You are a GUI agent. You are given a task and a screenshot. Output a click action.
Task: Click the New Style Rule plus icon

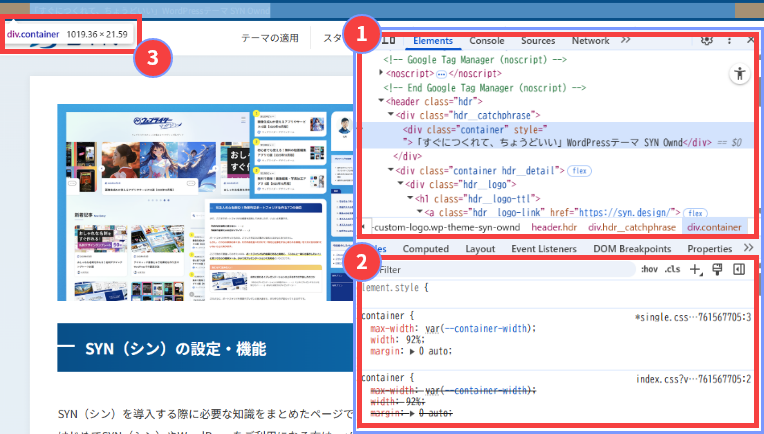[696, 270]
